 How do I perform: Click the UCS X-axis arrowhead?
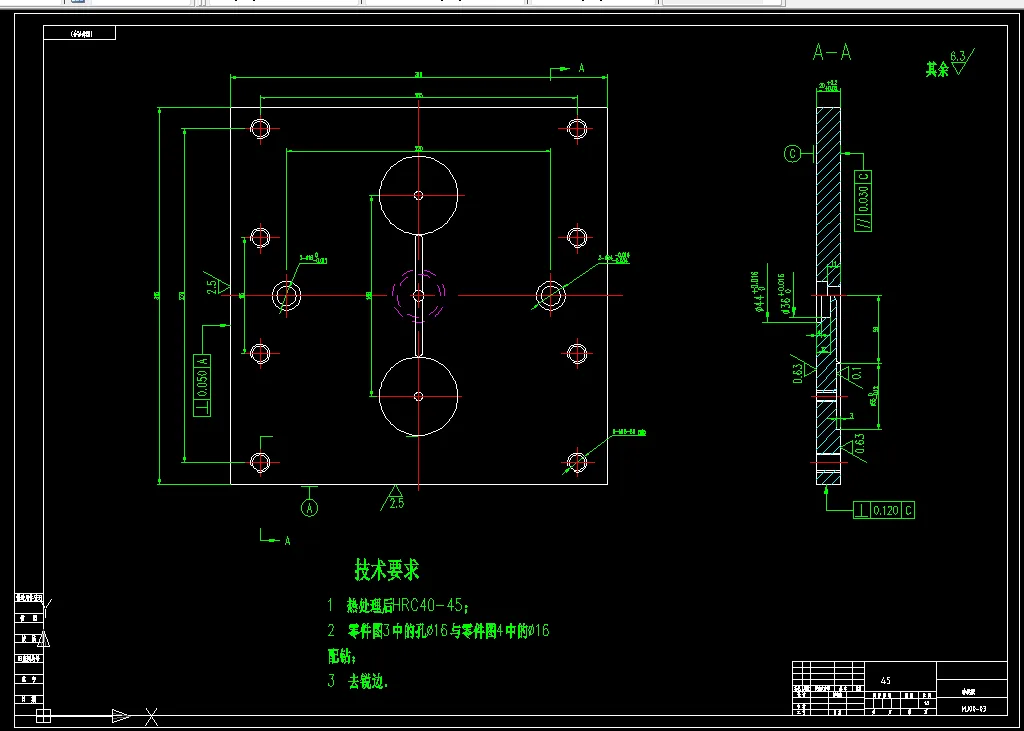coord(121,716)
